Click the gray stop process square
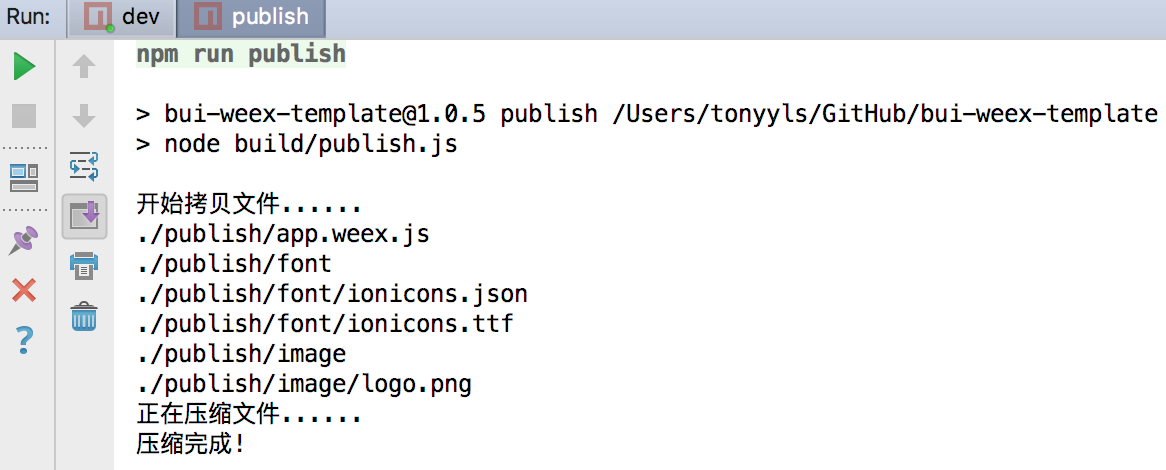The width and height of the screenshot is (1166, 470). pos(24,115)
